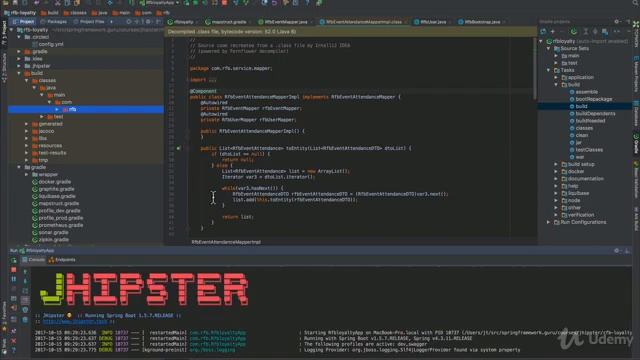
Task: Expand the generated folder
Action: click(x=27, y=124)
